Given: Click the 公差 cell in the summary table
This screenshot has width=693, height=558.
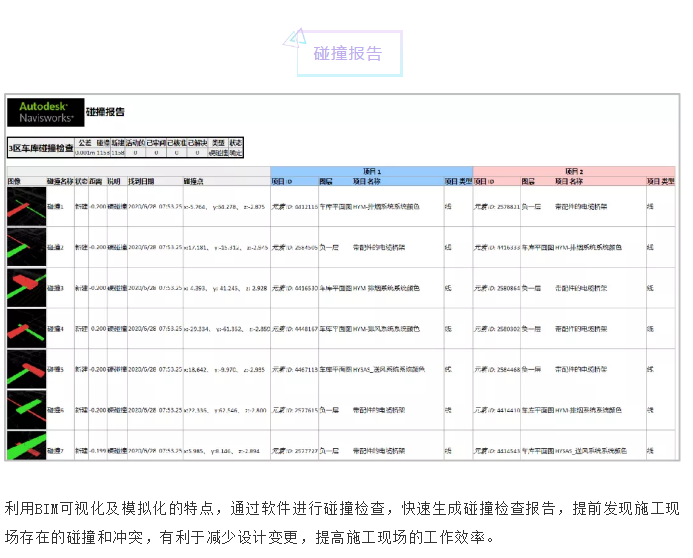Looking at the screenshot, I should point(85,143).
